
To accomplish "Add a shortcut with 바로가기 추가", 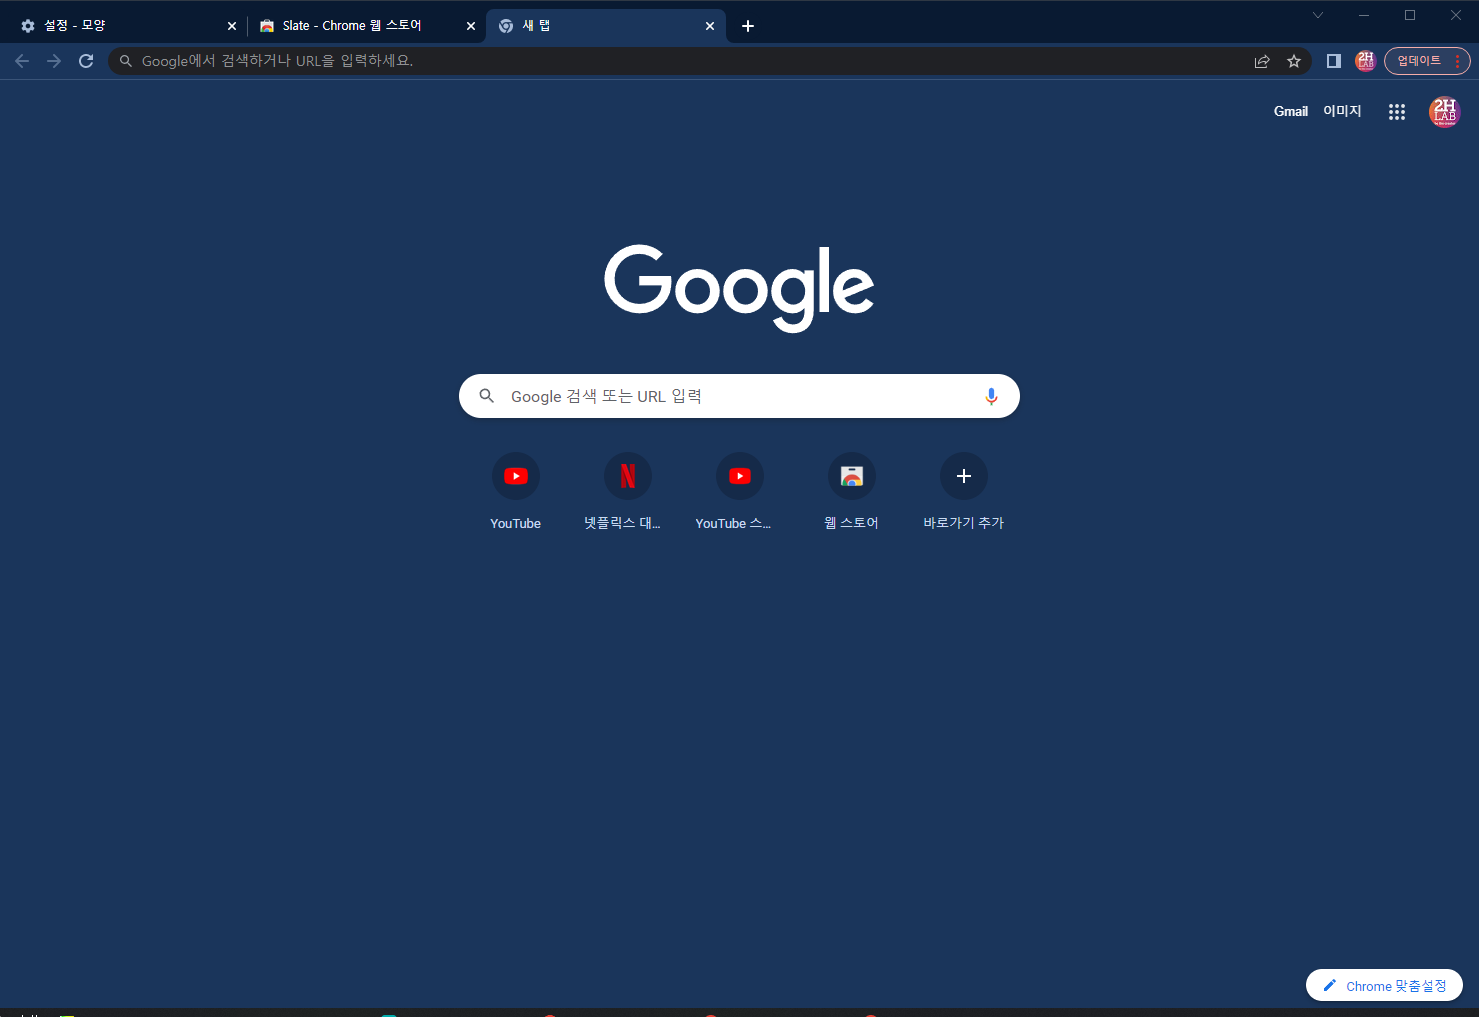I will 964,492.
